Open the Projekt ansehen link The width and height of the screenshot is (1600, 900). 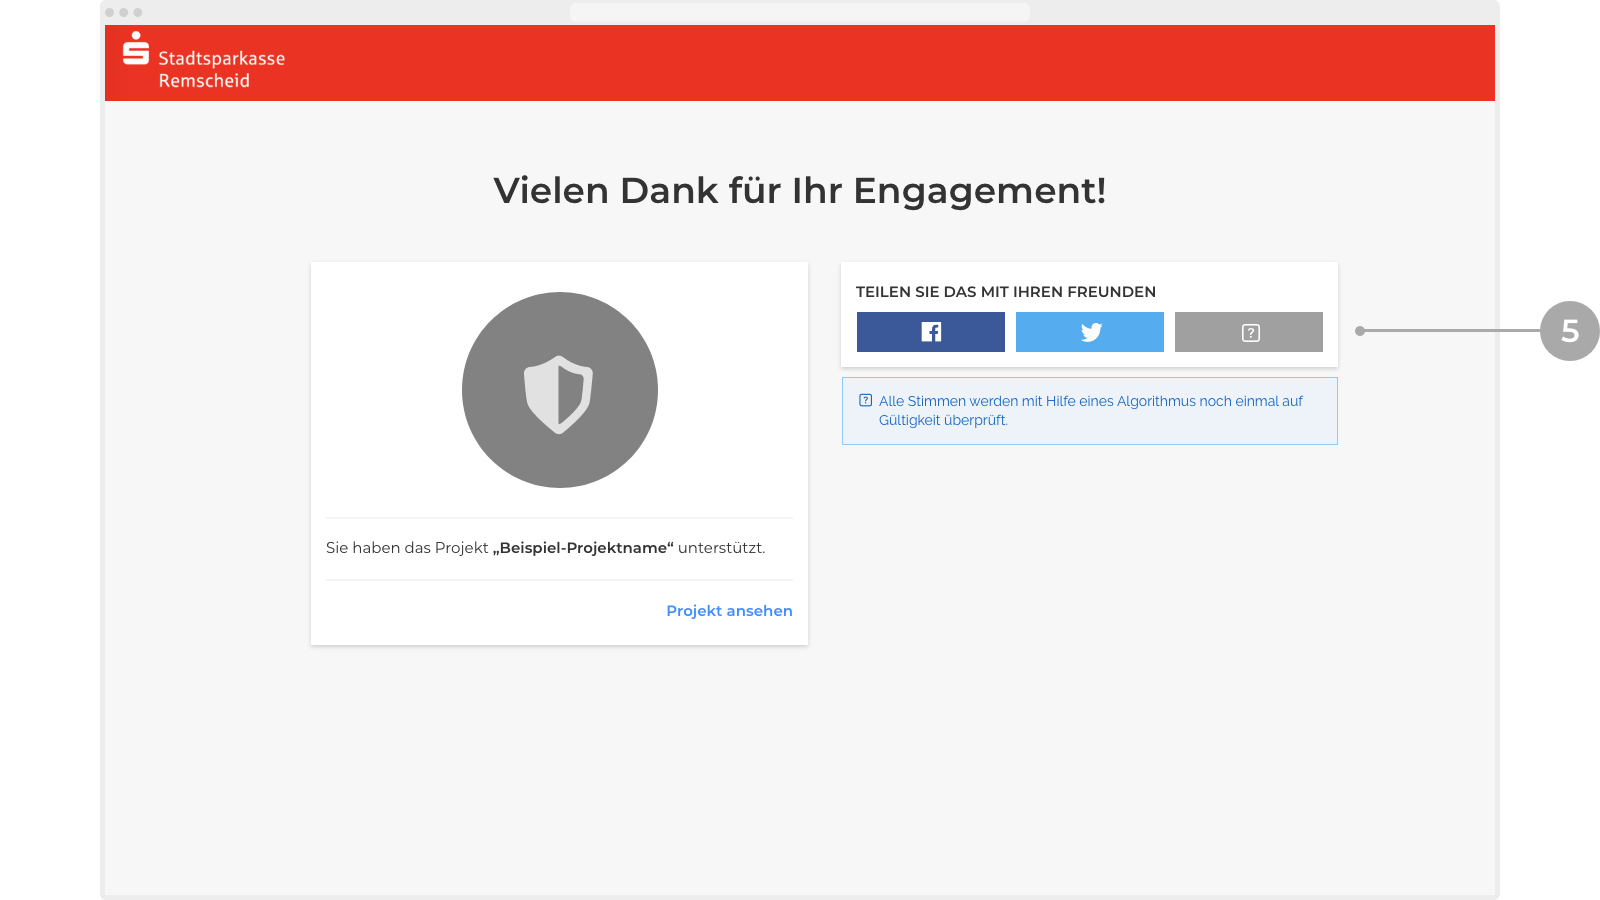[729, 611]
